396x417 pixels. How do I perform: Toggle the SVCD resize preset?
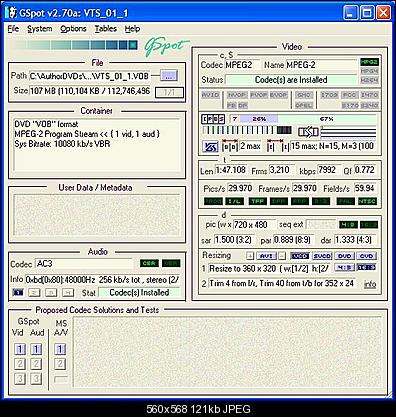322,256
